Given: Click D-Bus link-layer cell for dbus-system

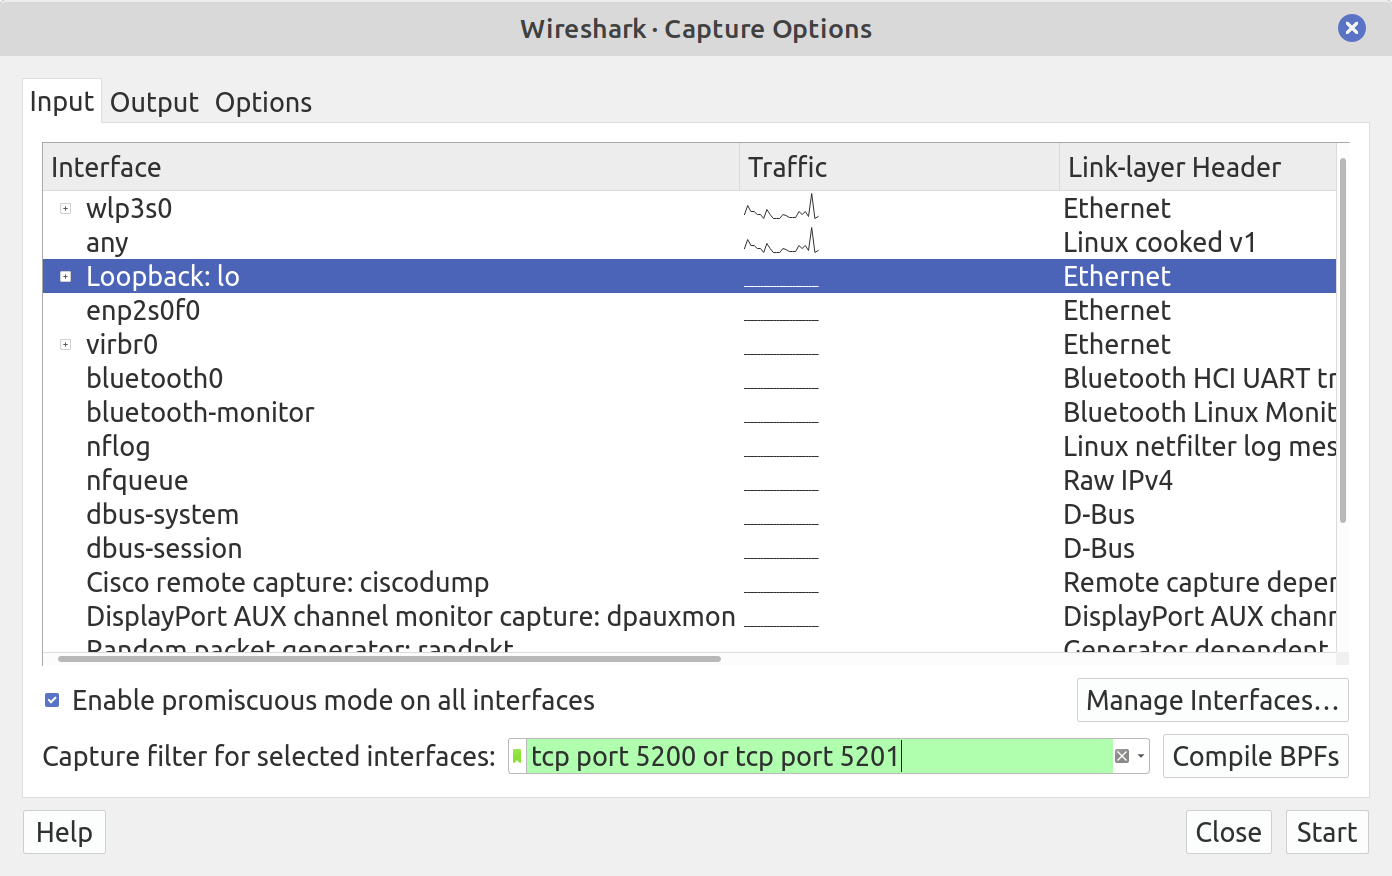Looking at the screenshot, I should 1098,515.
